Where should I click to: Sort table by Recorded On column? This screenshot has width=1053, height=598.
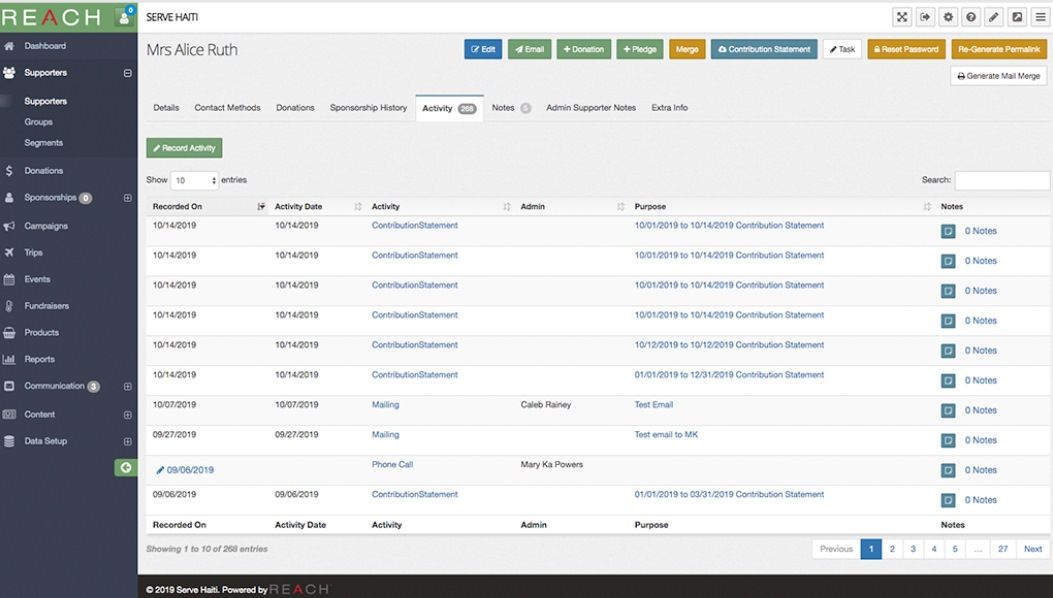coord(208,206)
